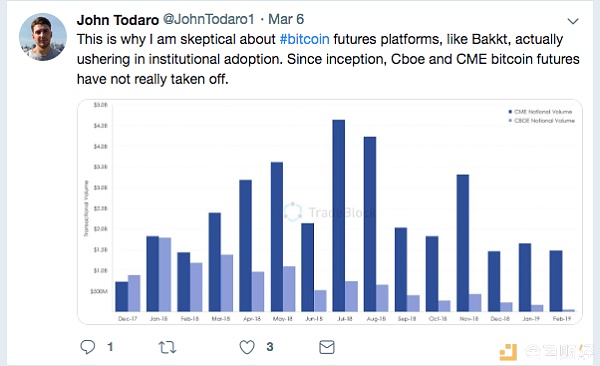Click the CBOE Notional Volume legend swatch
Image resolution: width=600 pixels, height=366 pixels.
point(510,121)
